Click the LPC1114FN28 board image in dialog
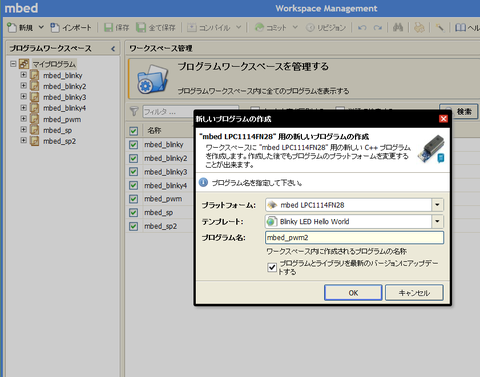 pyautogui.click(x=431, y=148)
